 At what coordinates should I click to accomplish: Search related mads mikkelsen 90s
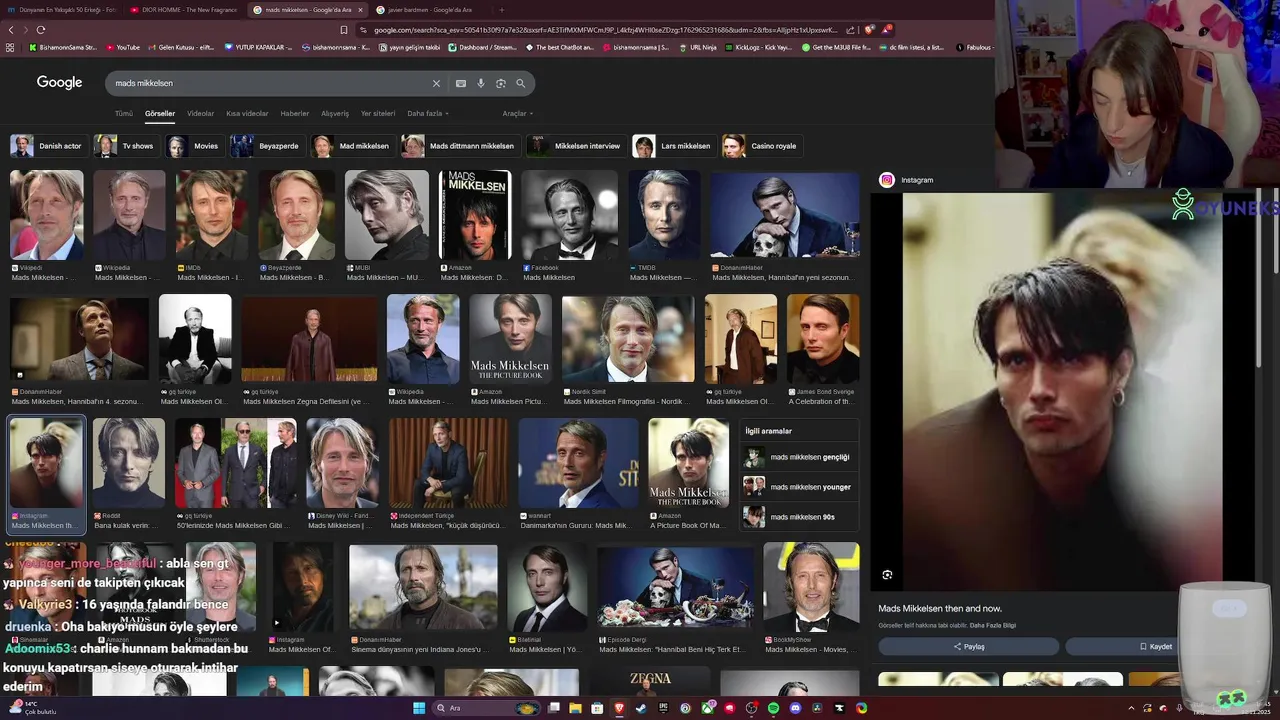[800, 517]
